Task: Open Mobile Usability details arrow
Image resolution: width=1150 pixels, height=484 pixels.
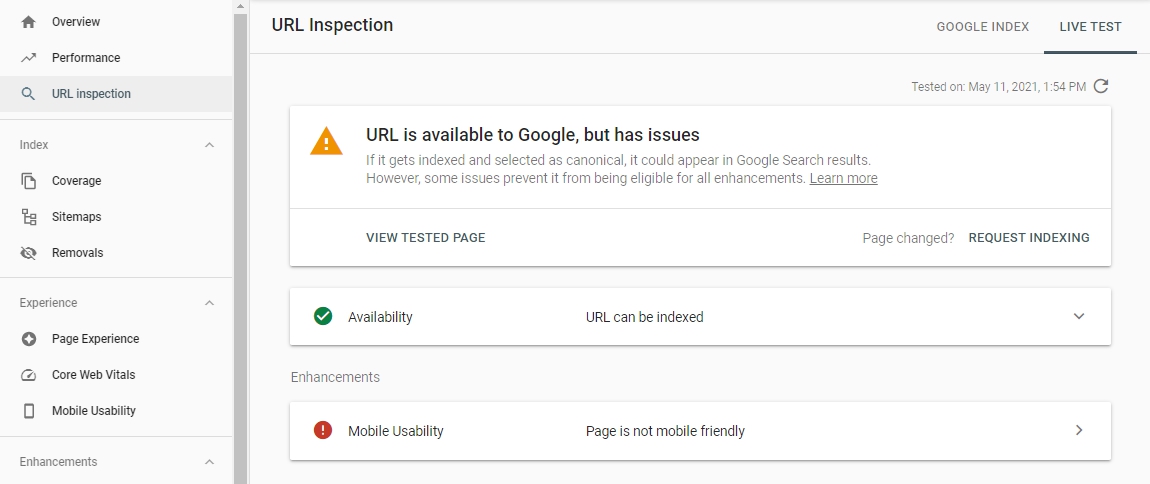Action: pos(1079,430)
